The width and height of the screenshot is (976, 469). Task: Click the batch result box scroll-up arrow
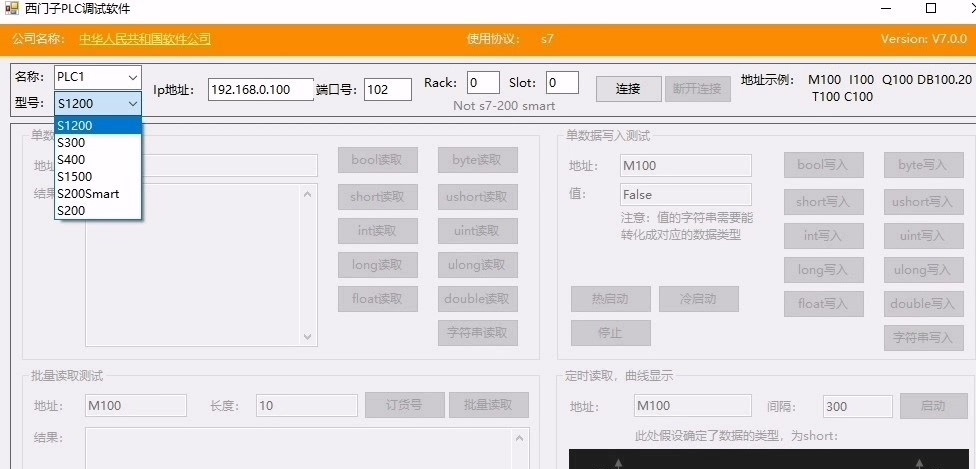pos(520,438)
